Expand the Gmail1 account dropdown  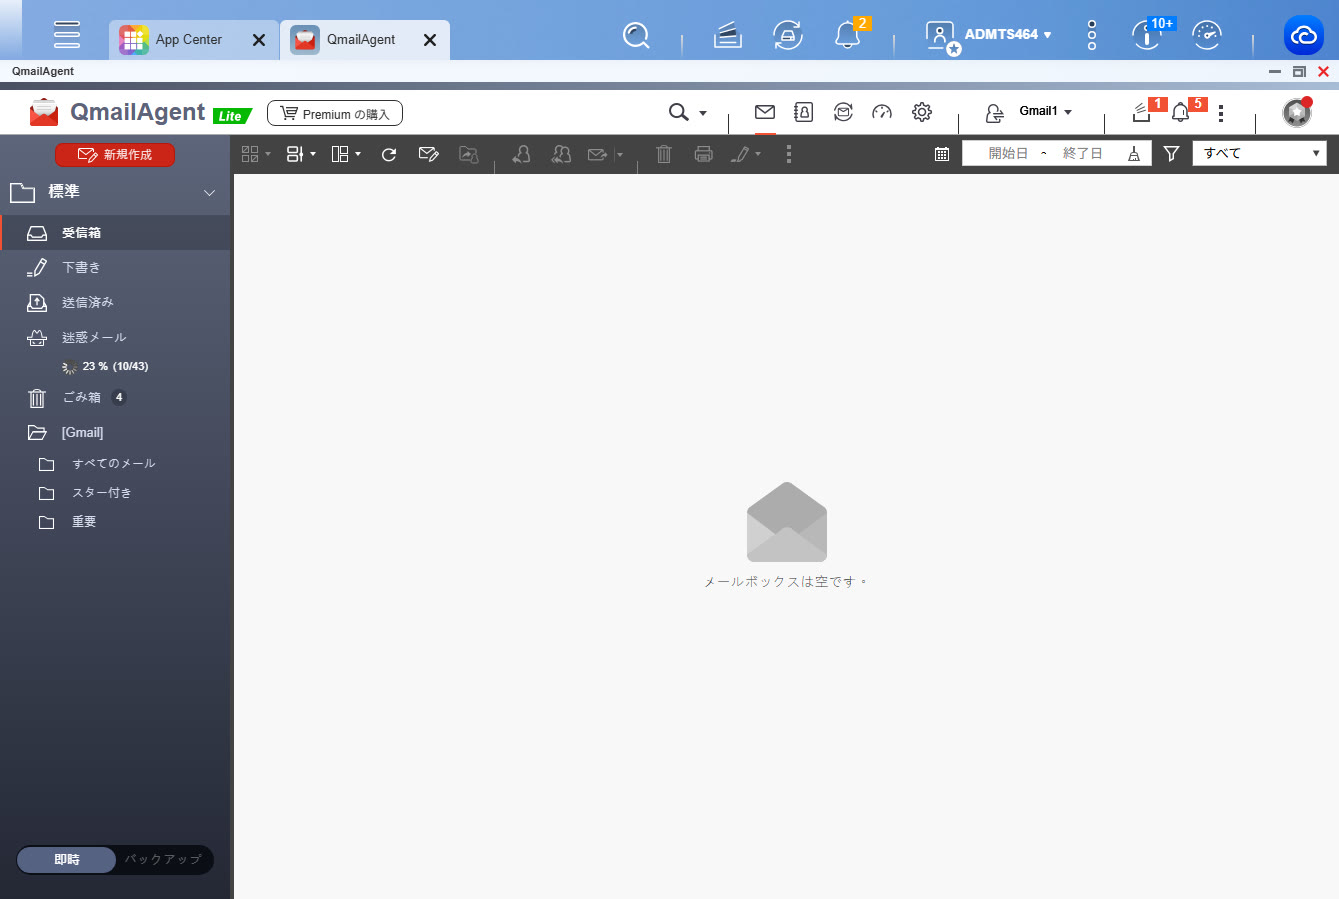[1045, 112]
